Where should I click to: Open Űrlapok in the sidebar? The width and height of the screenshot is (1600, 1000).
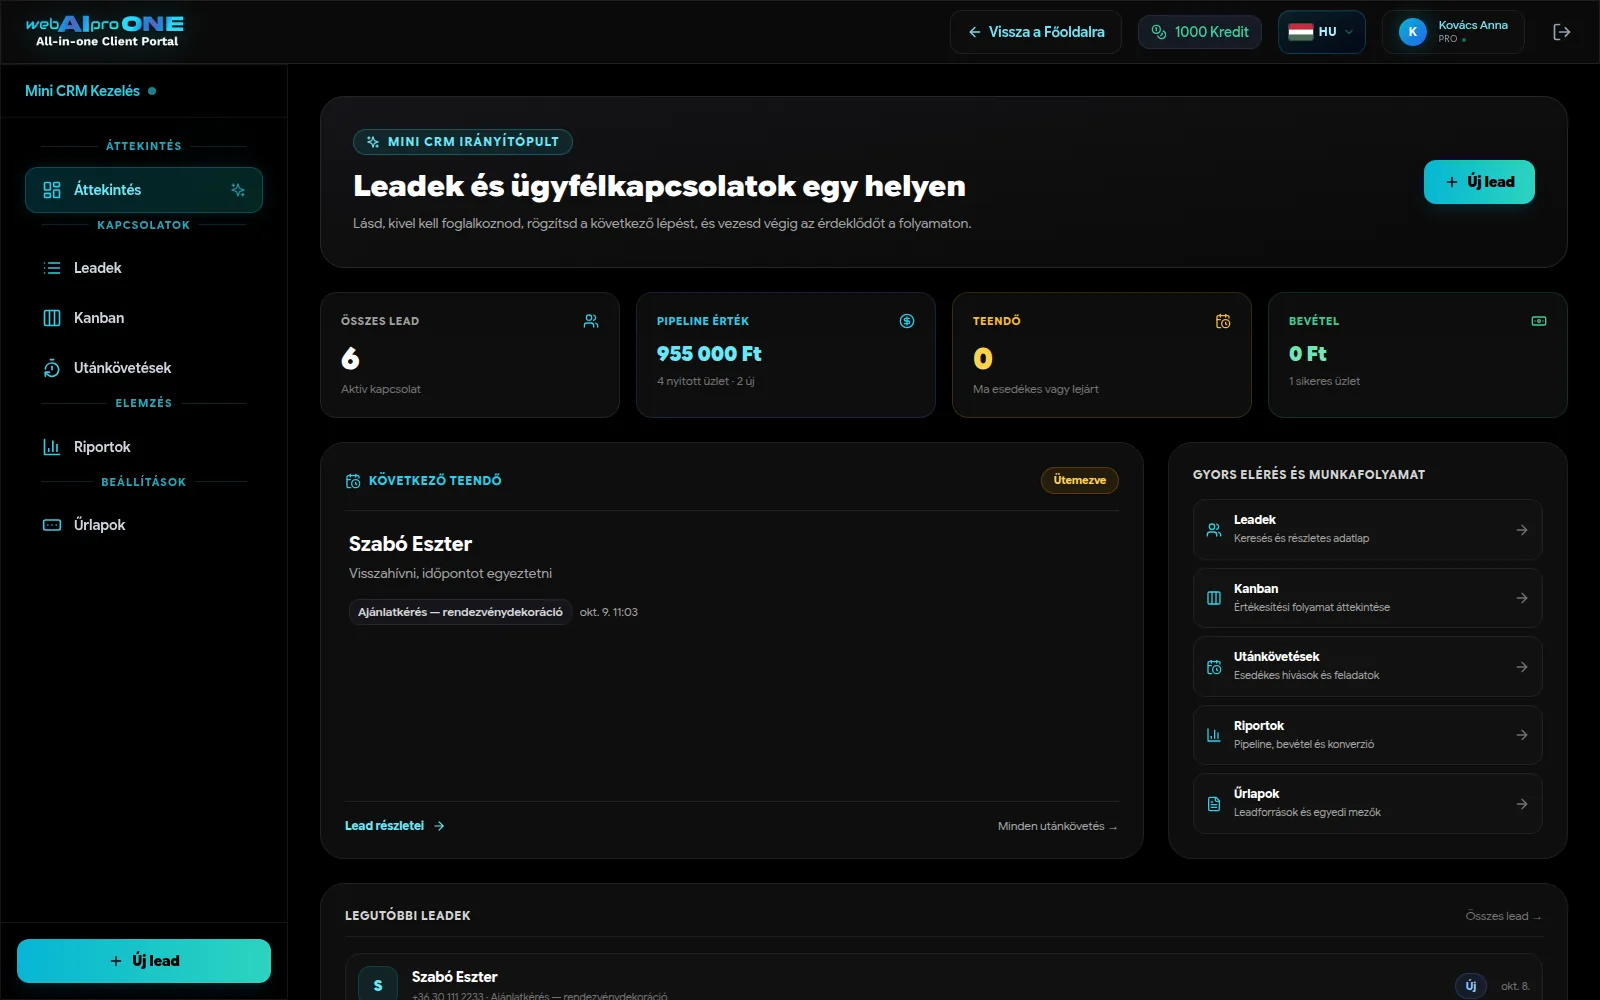pyautogui.click(x=144, y=525)
